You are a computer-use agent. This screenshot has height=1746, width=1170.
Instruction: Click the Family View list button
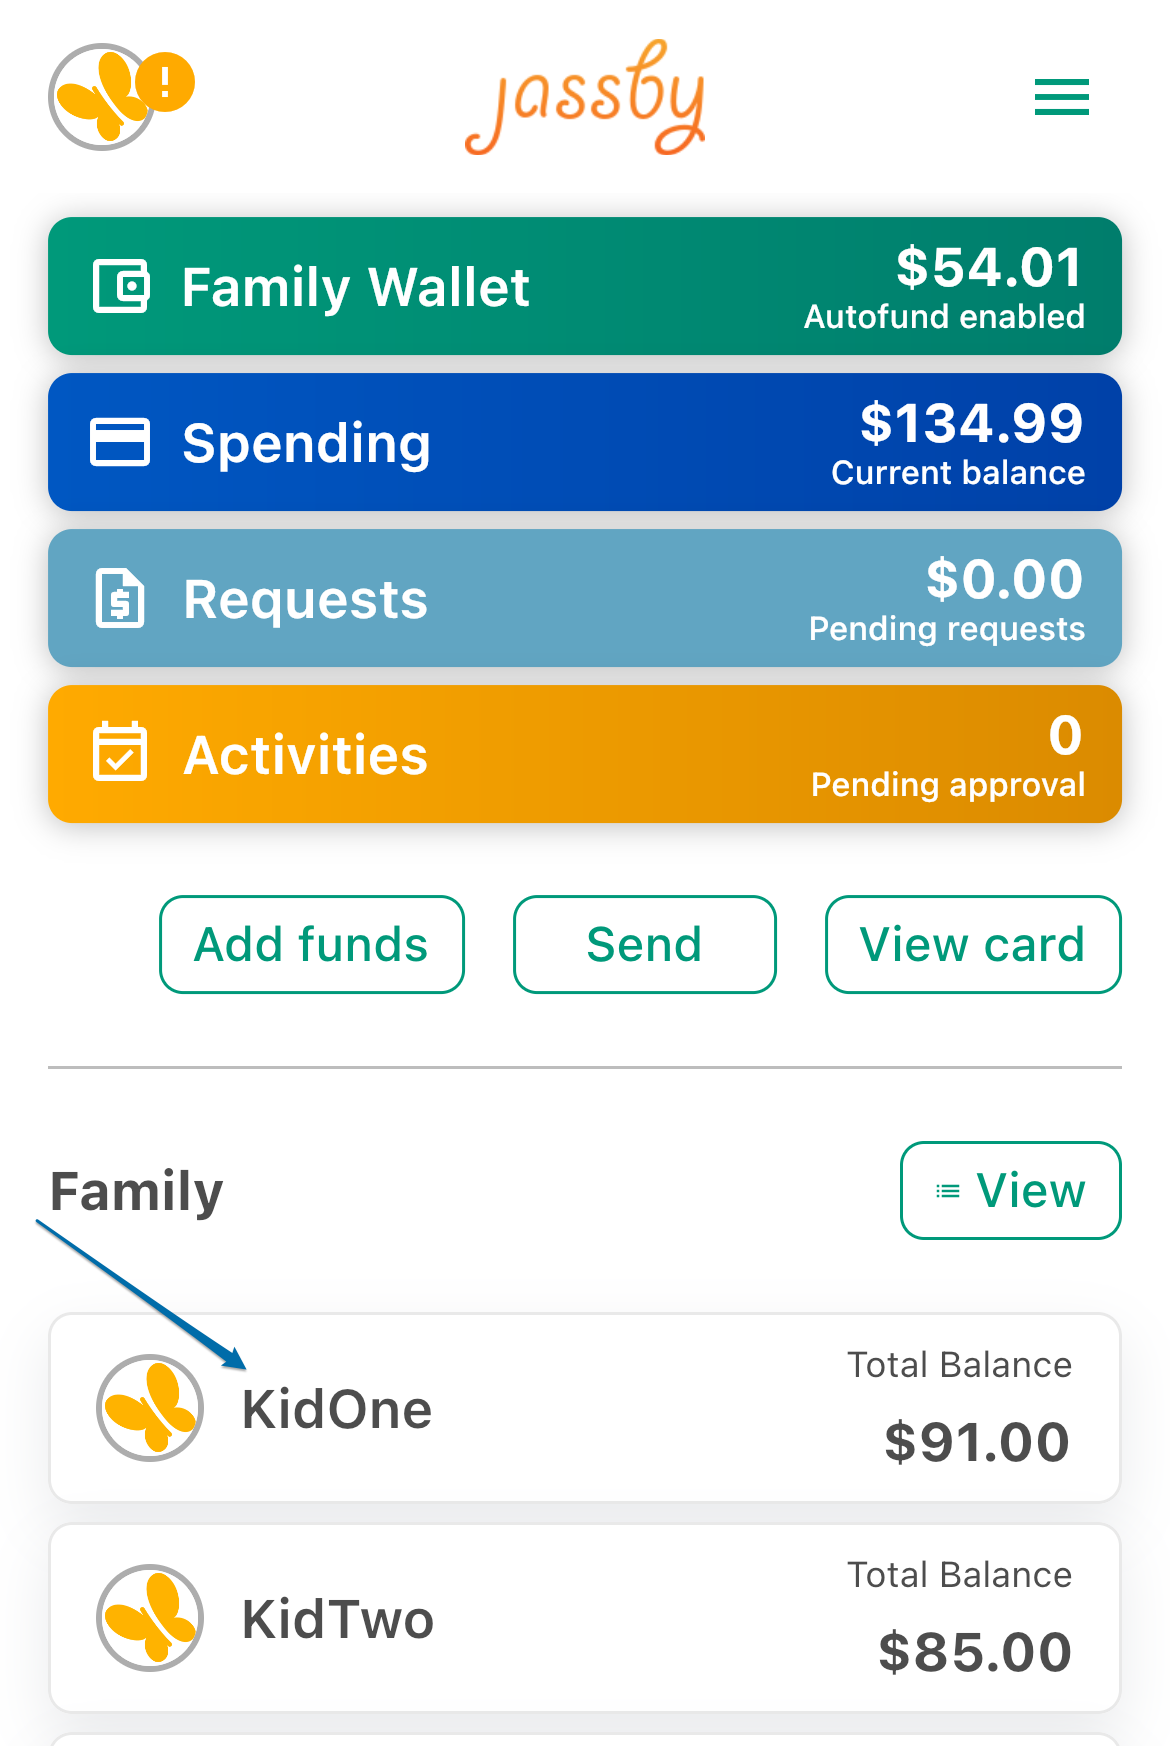tap(1011, 1190)
